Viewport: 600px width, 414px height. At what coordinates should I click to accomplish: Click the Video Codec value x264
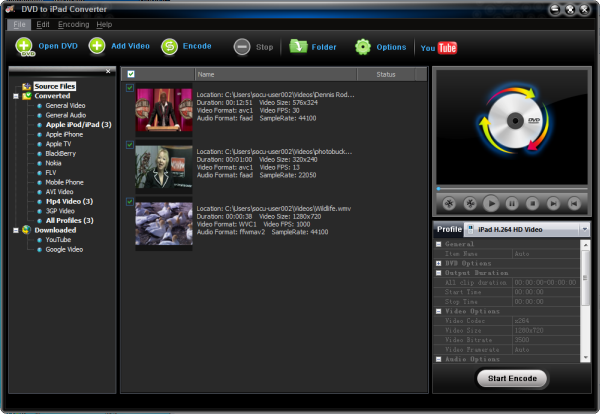point(546,321)
